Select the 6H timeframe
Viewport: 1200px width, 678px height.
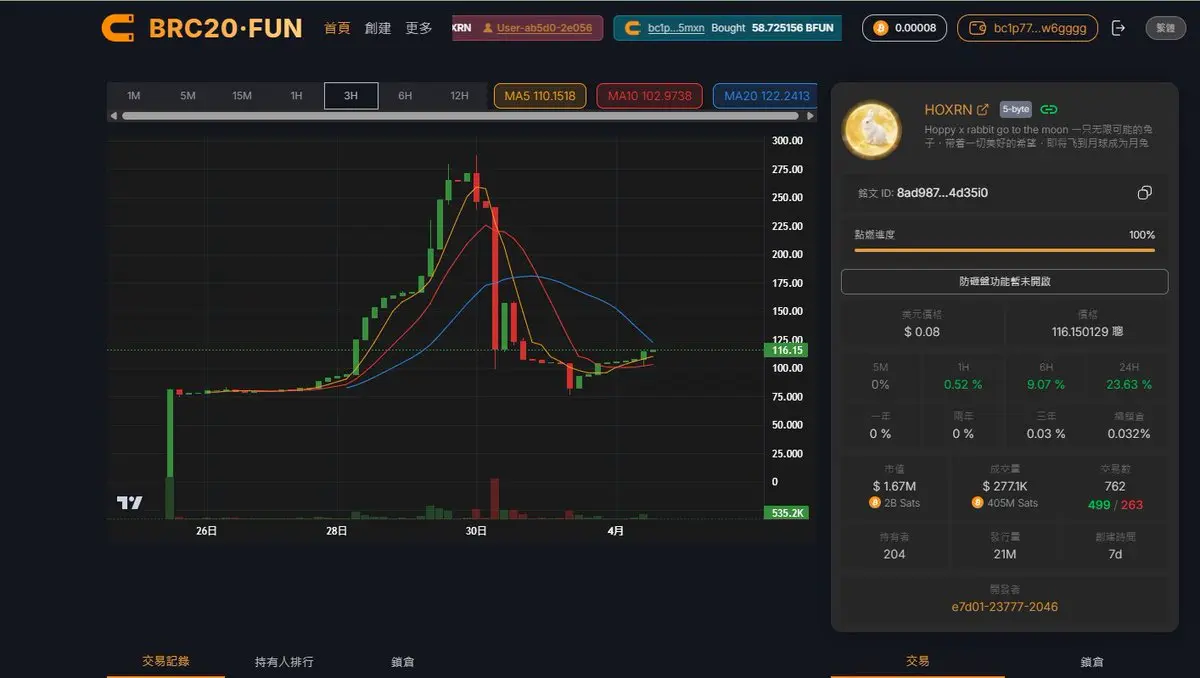click(x=405, y=96)
